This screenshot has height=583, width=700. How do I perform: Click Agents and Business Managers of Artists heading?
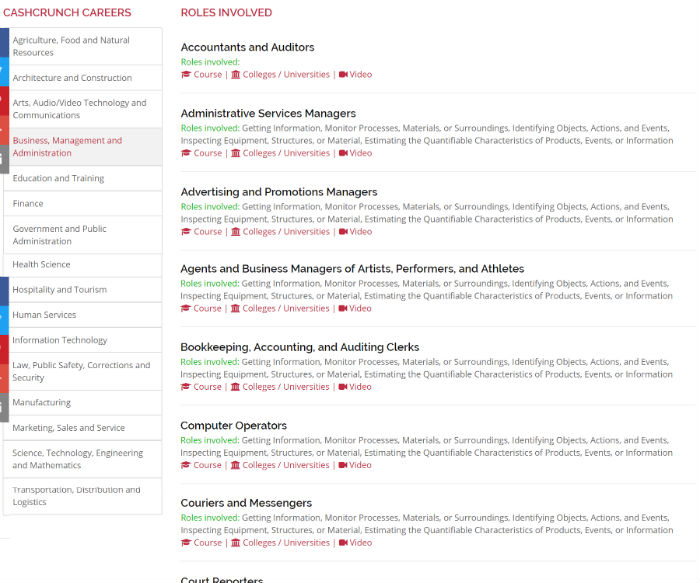(x=352, y=269)
